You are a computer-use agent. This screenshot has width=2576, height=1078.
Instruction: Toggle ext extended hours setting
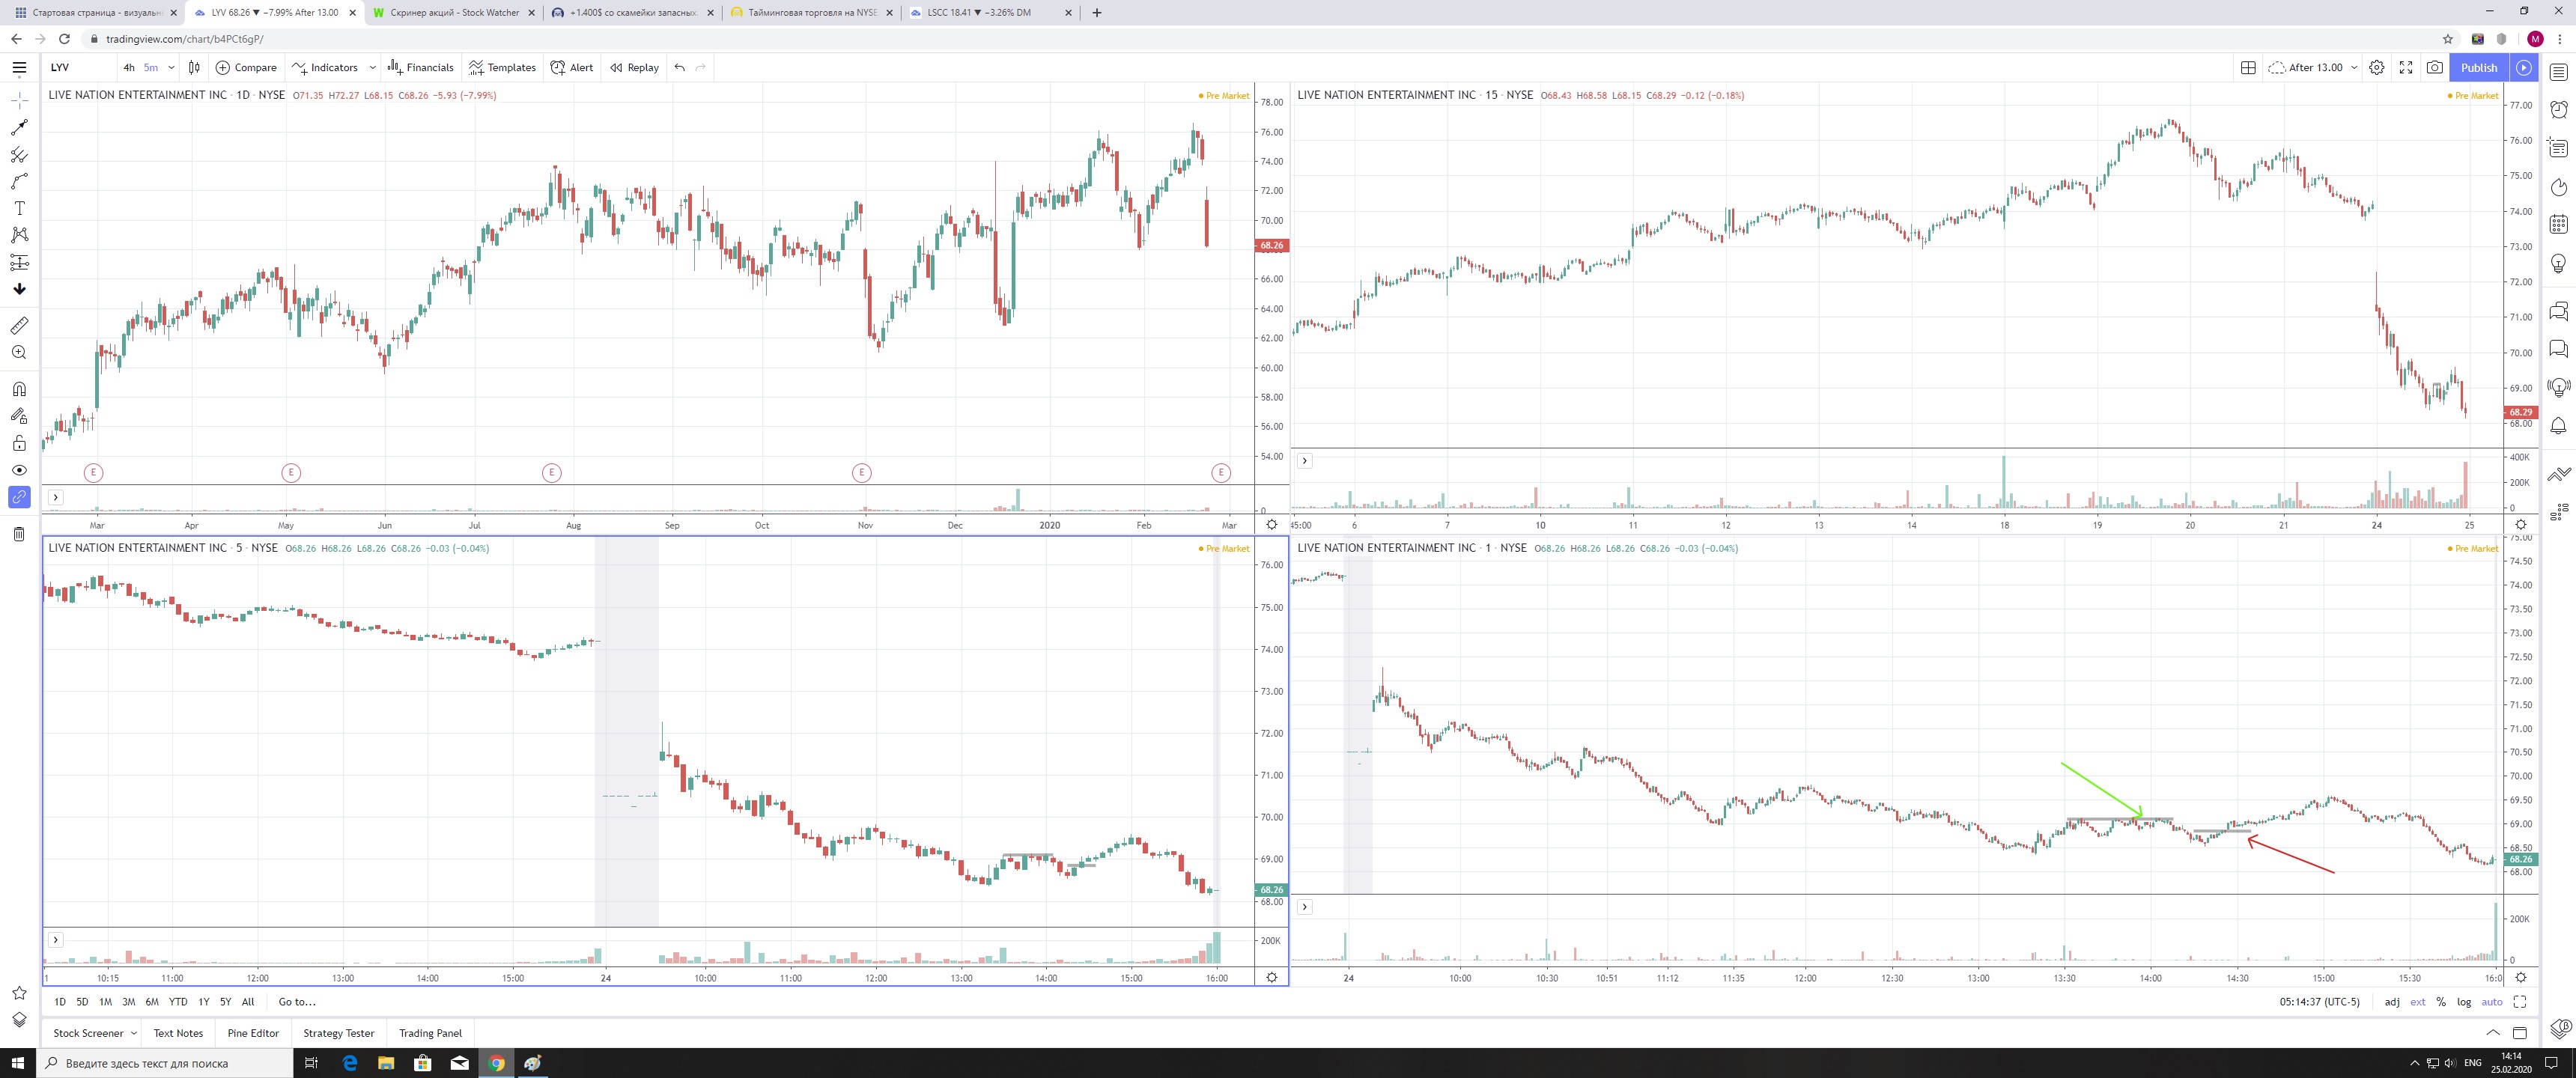coord(2417,1002)
